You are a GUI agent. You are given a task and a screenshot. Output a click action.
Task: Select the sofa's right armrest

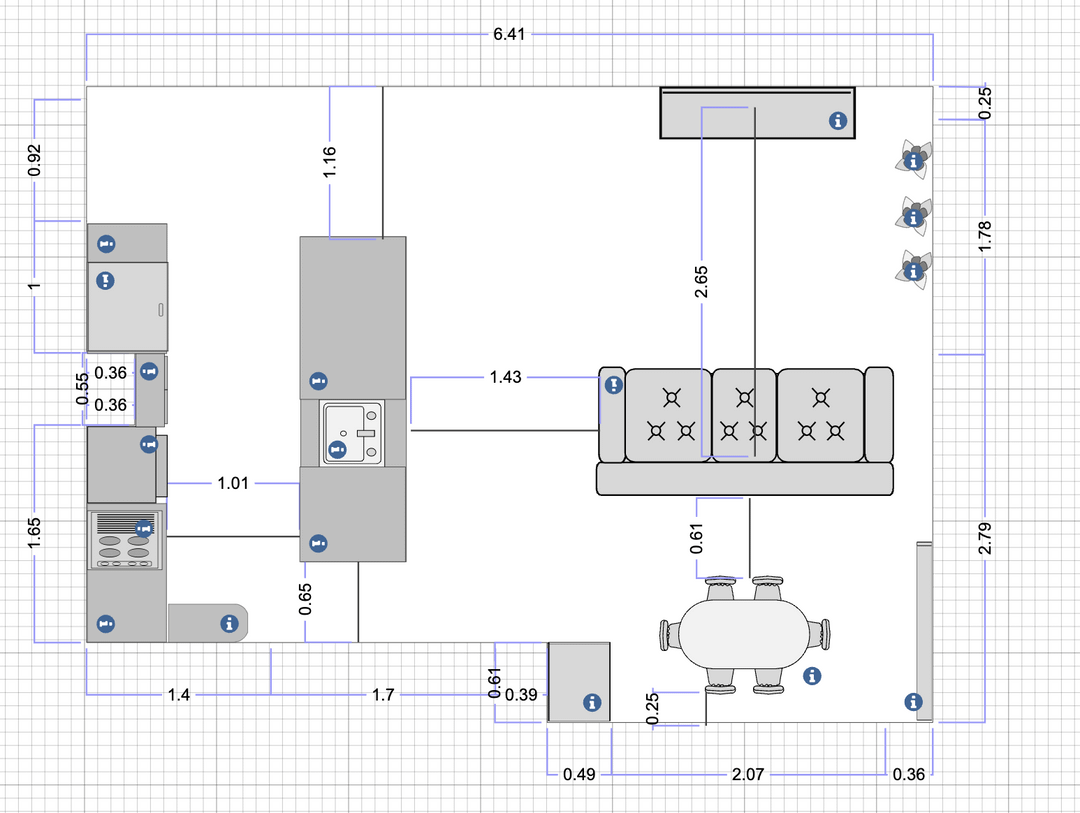(x=879, y=415)
